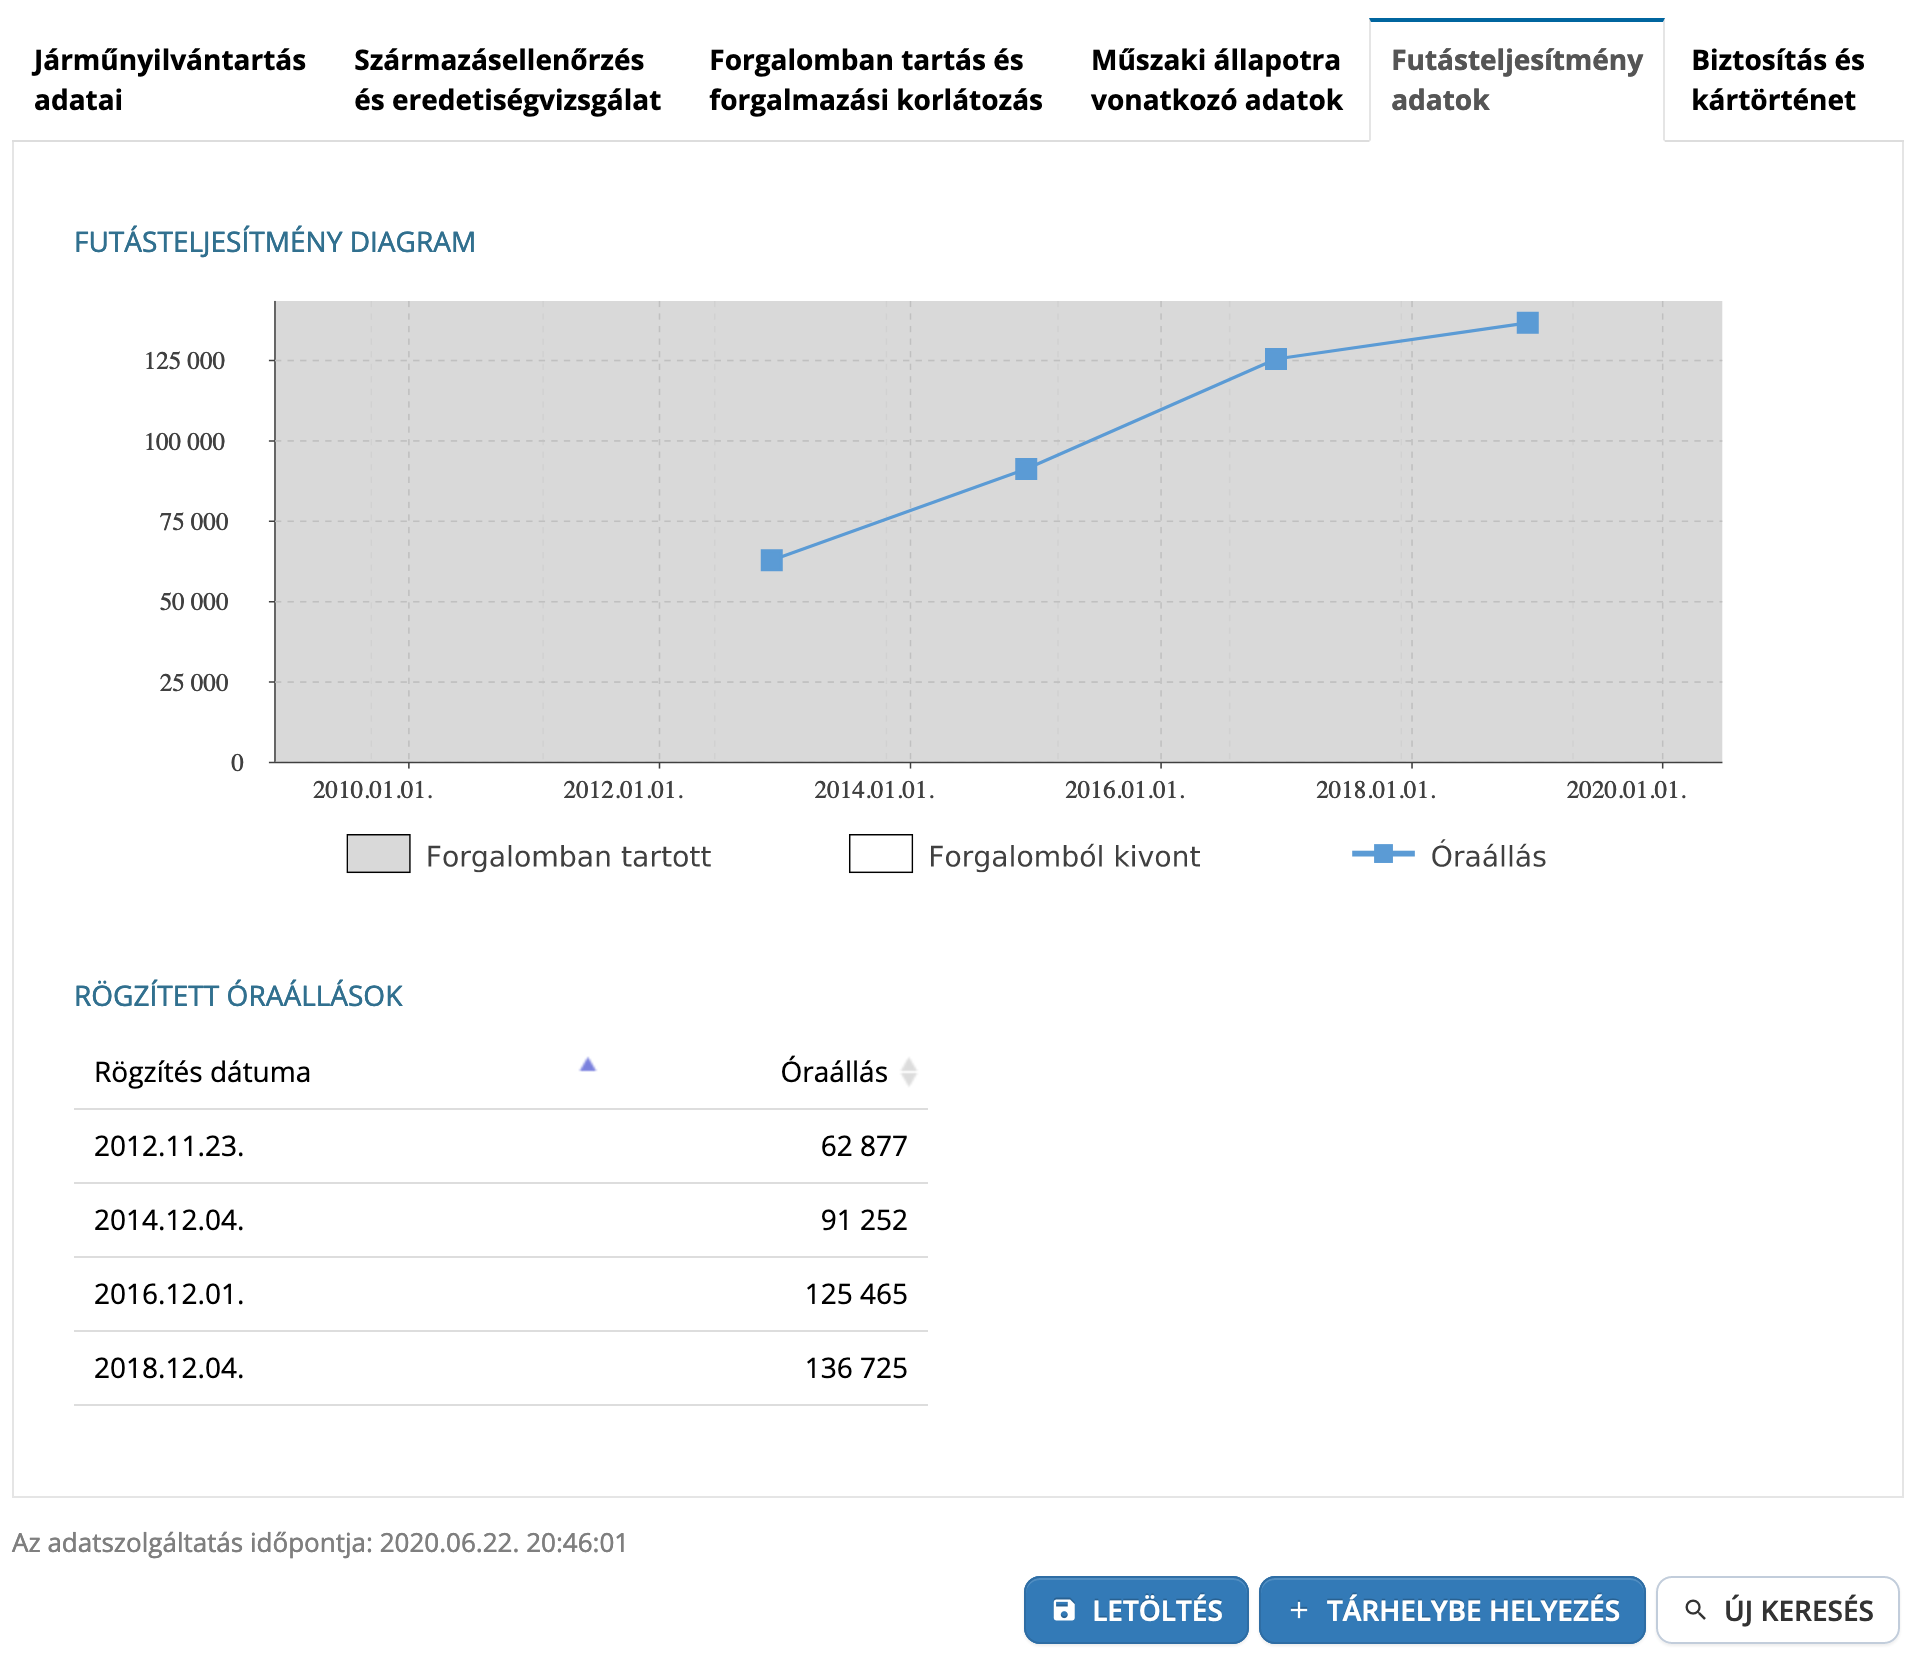Sort by Rögzítés dátuma ascending arrow
This screenshot has width=1928, height=1678.
point(588,1065)
